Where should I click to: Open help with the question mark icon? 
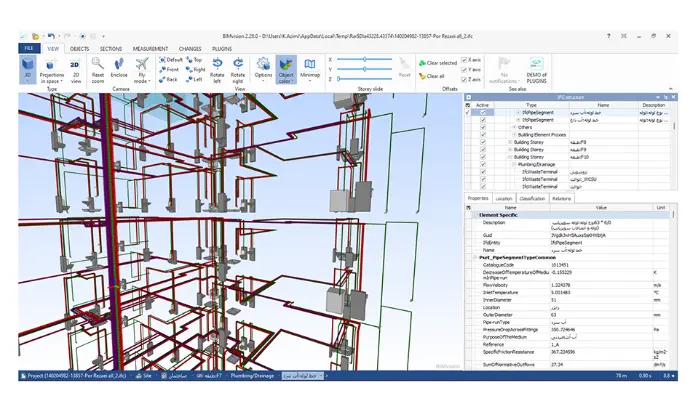tap(609, 36)
